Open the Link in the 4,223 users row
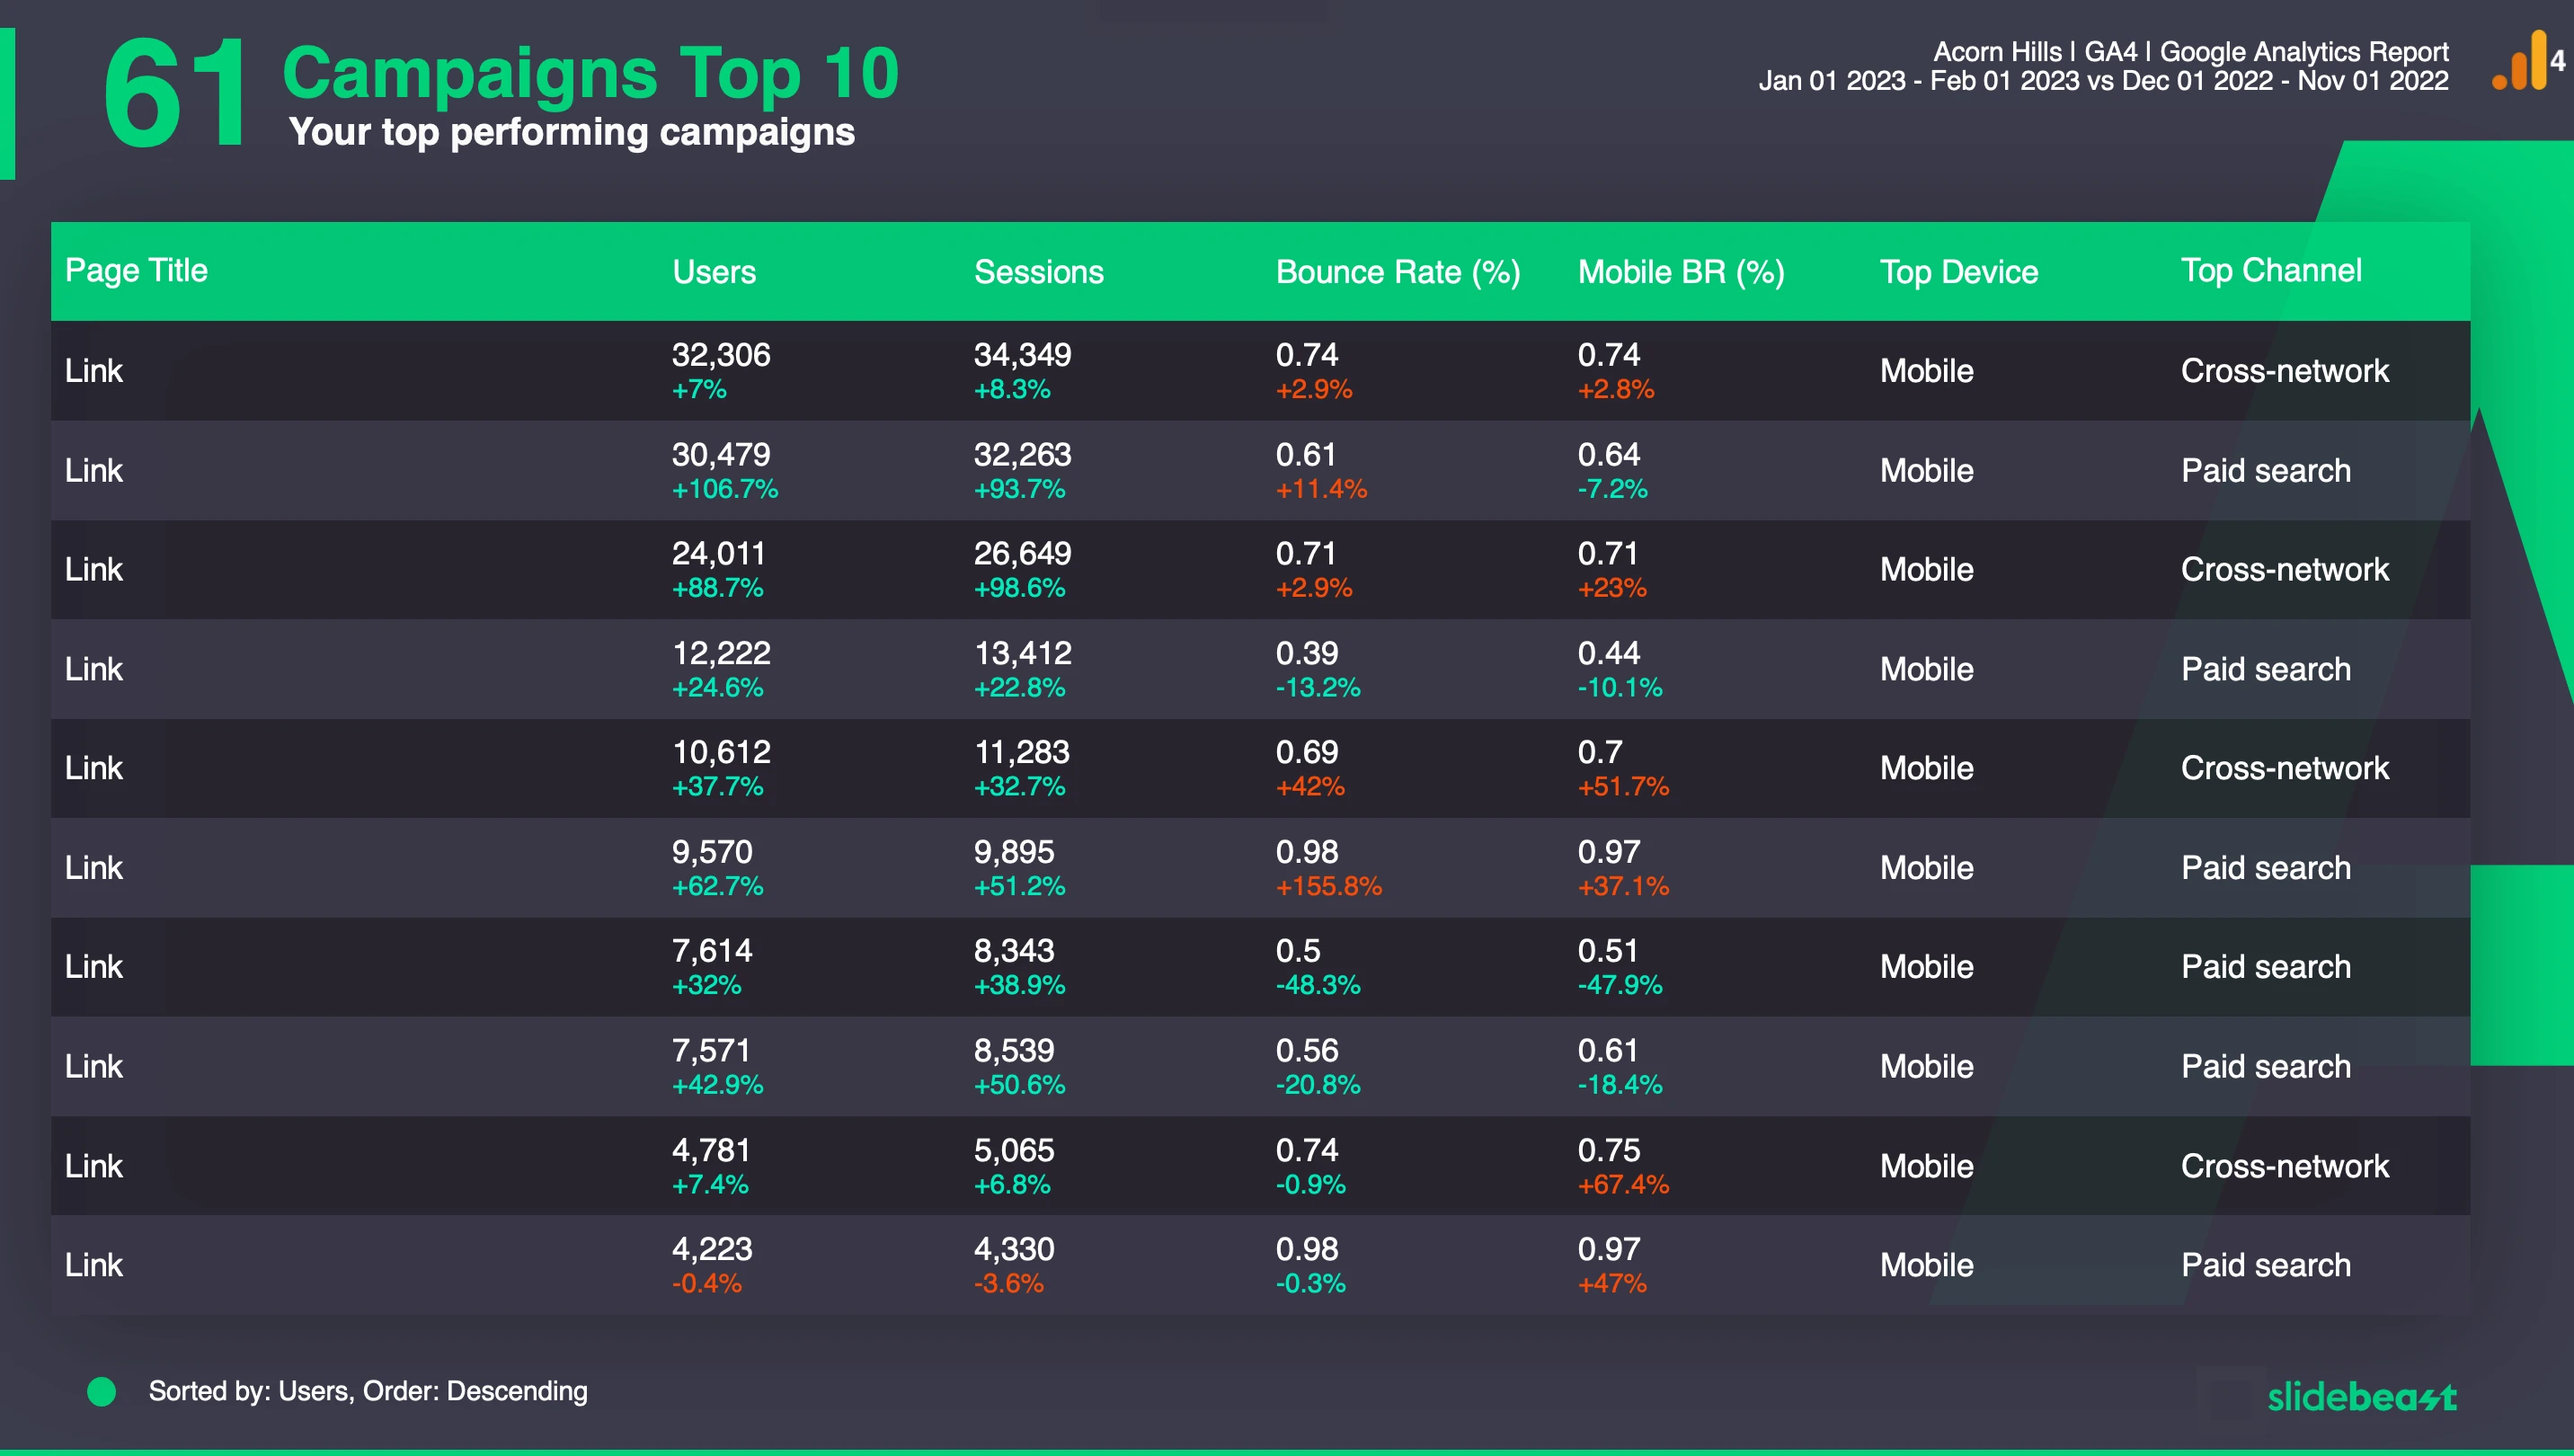This screenshot has height=1456, width=2574. click(94, 1265)
